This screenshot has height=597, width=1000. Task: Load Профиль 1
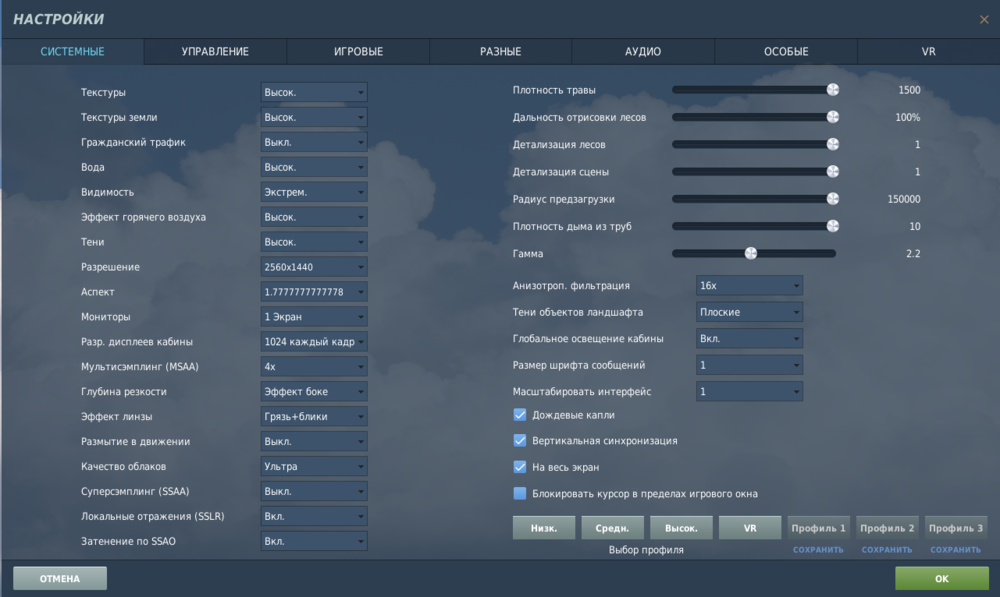818,528
